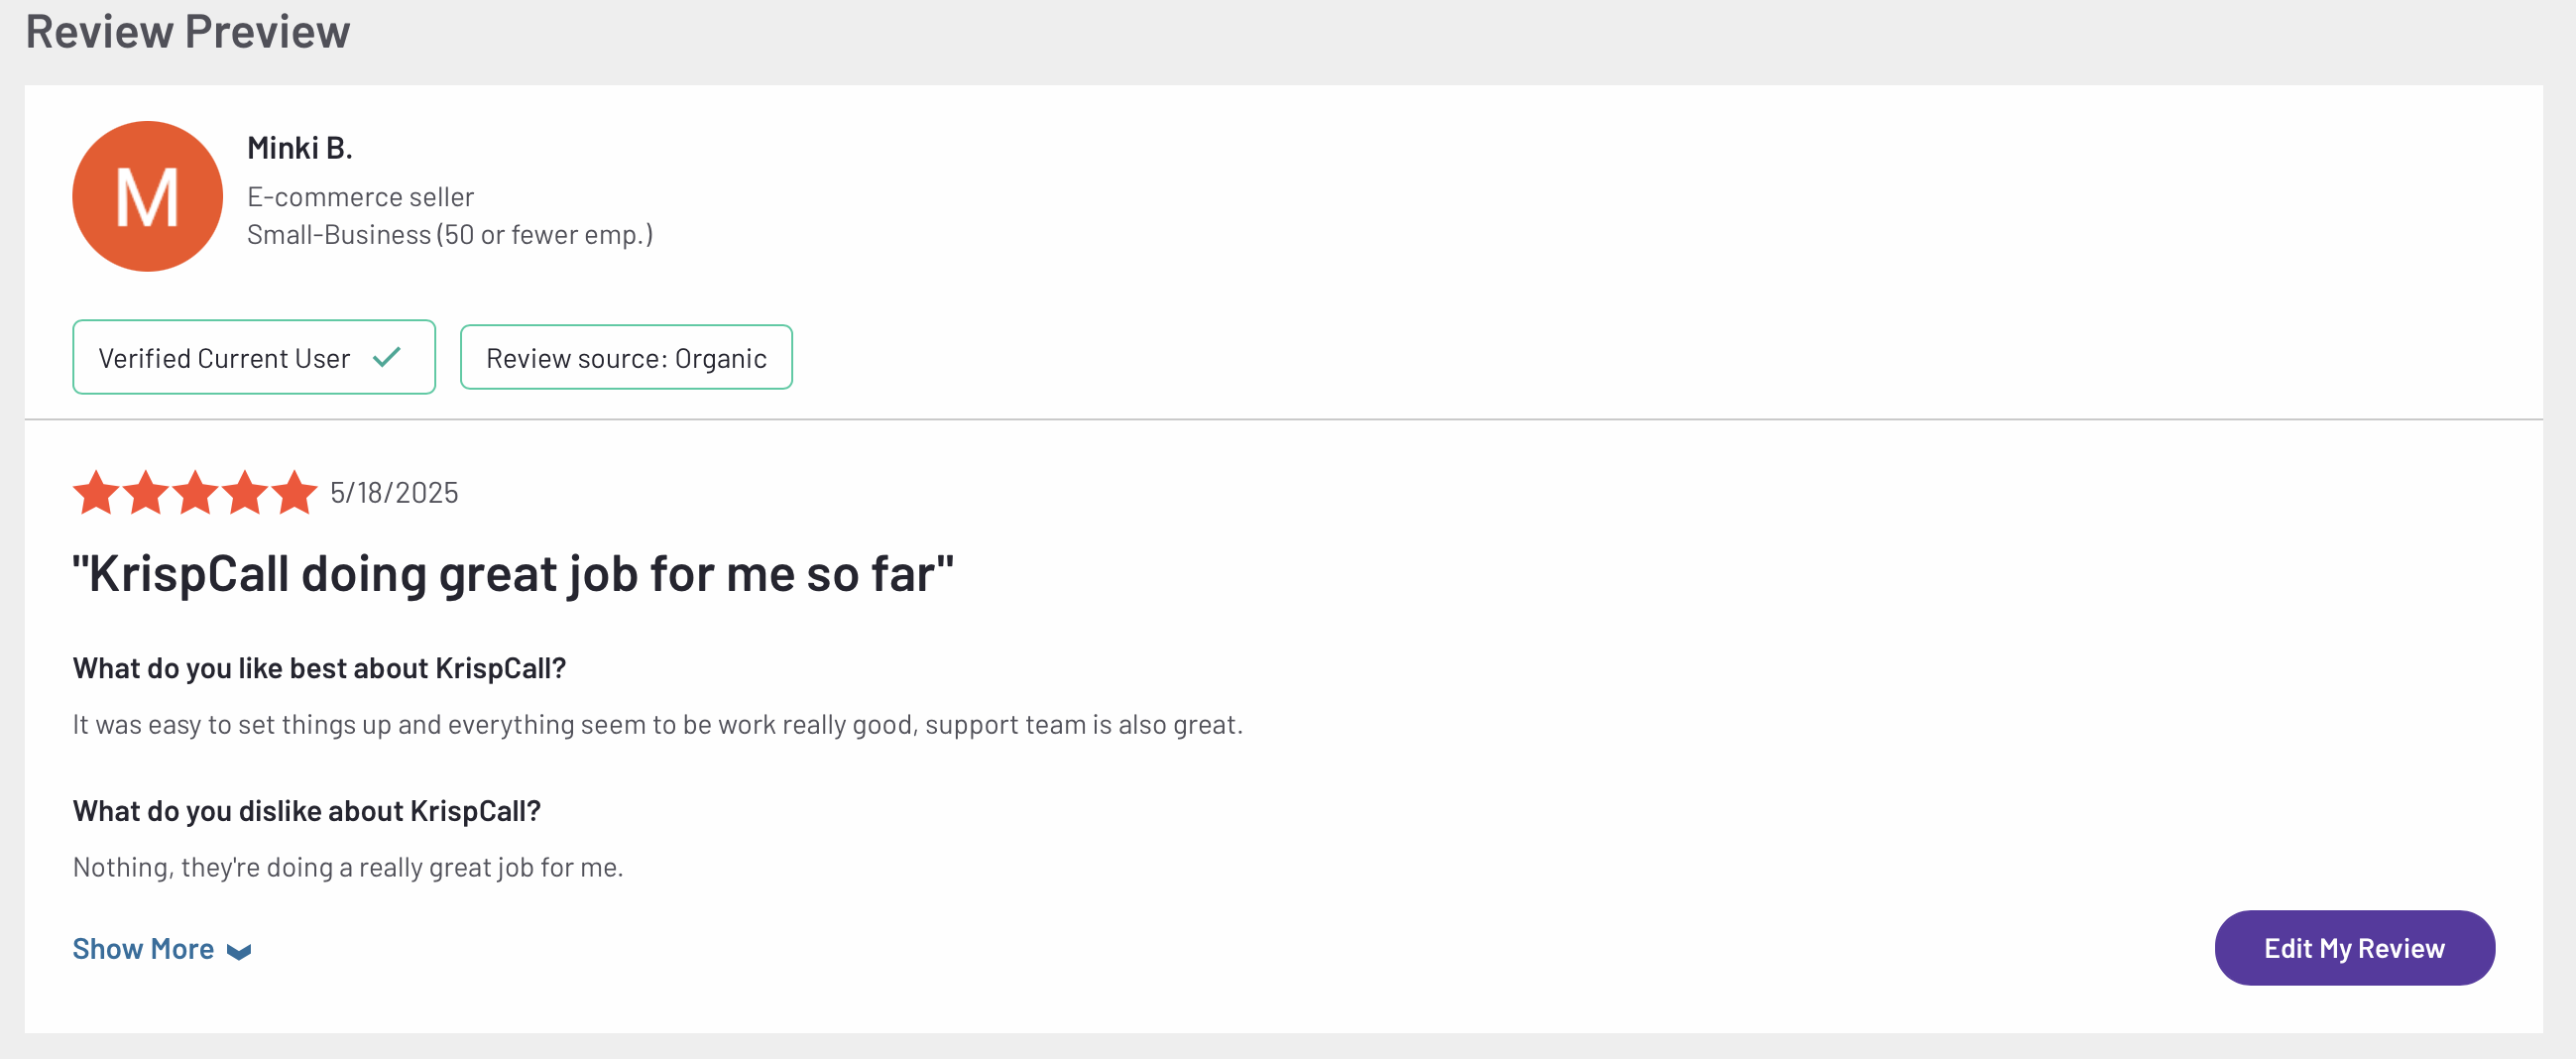Viewport: 2576px width, 1059px height.
Task: Click the third rating star
Action: tap(195, 492)
